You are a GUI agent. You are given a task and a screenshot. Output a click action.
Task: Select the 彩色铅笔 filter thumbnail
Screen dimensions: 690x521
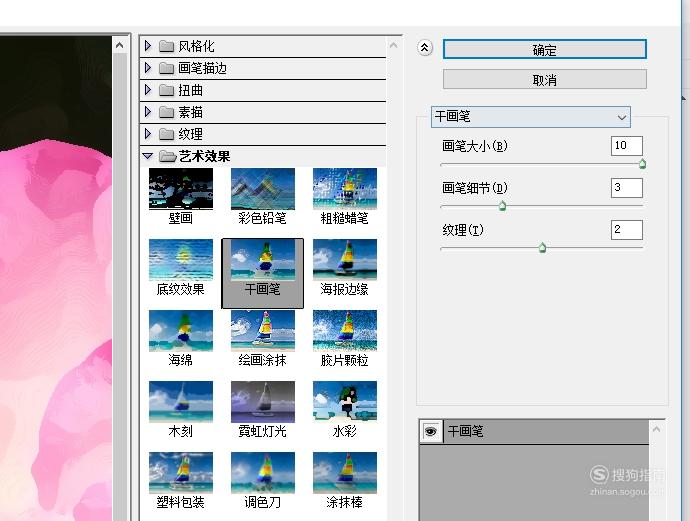[x=263, y=189]
